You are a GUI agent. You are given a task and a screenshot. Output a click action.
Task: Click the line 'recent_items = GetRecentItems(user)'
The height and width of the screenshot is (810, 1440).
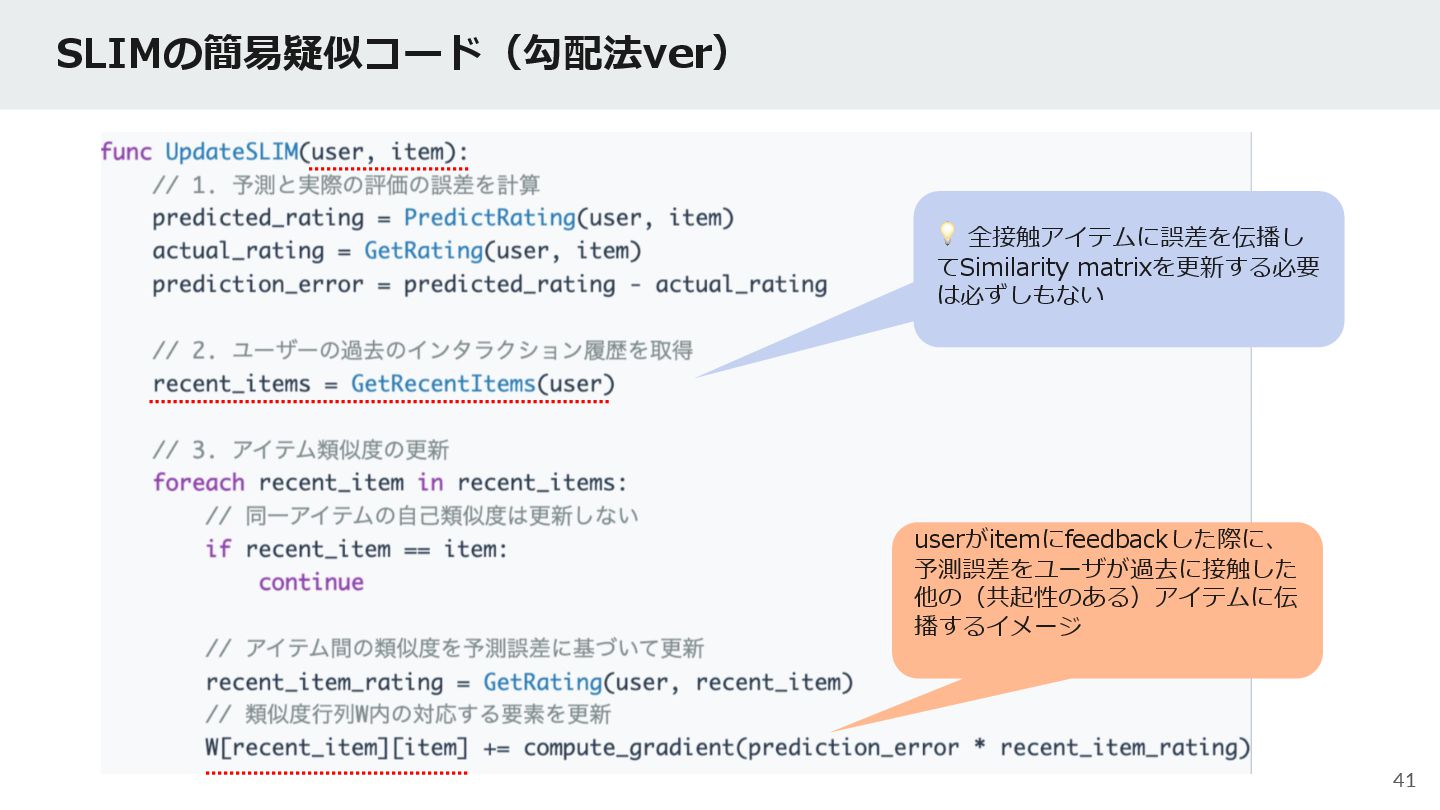coord(384,384)
